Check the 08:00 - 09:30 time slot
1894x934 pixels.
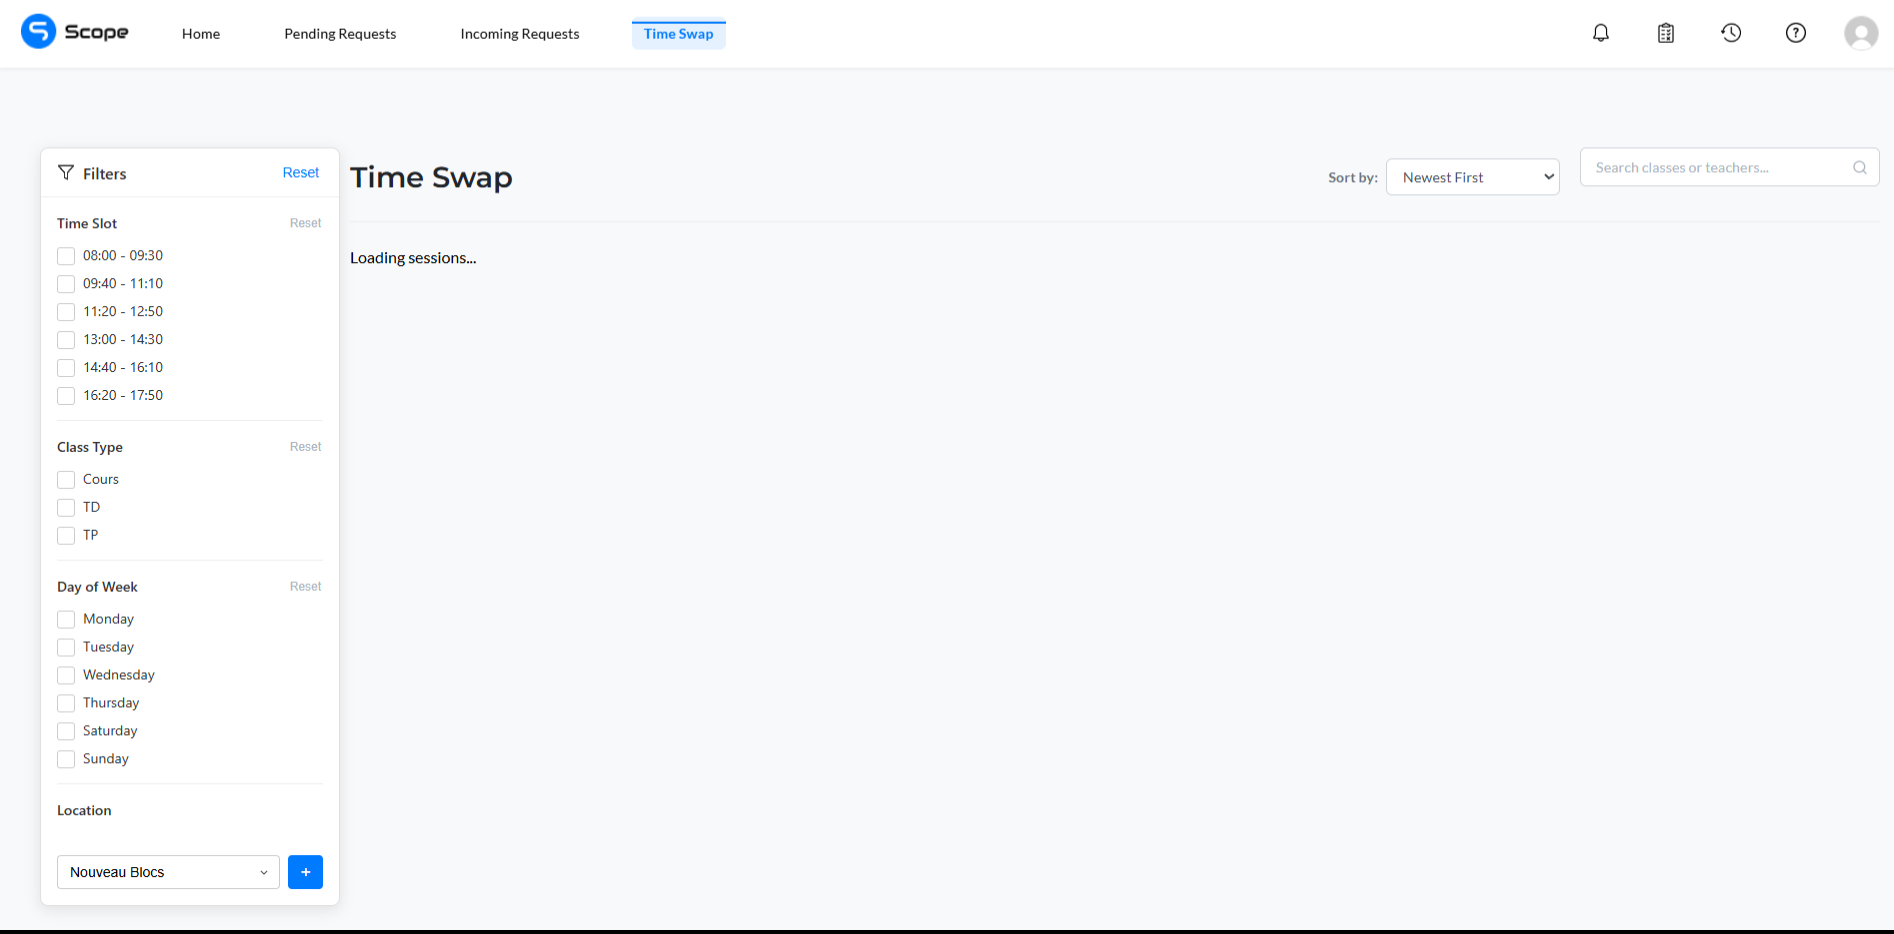pos(66,256)
